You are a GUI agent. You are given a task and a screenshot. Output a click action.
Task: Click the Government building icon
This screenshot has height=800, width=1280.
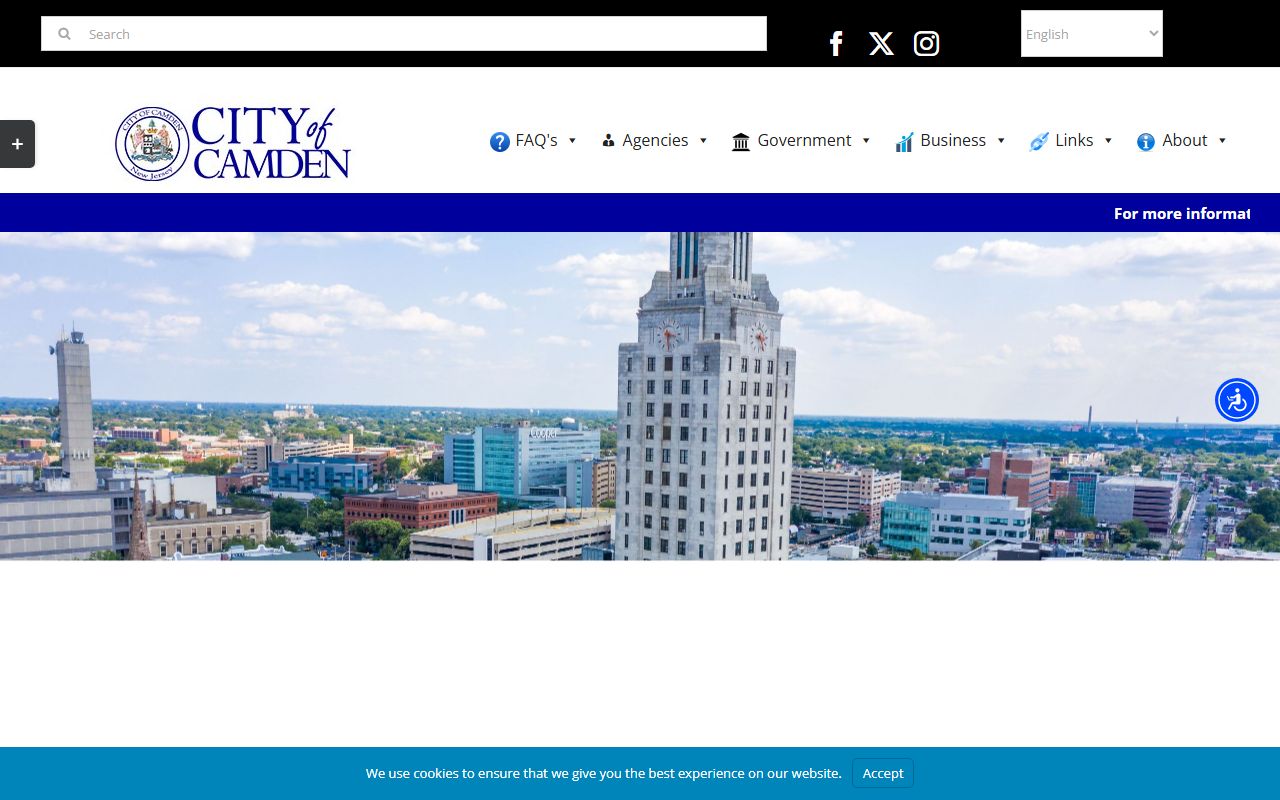(741, 142)
